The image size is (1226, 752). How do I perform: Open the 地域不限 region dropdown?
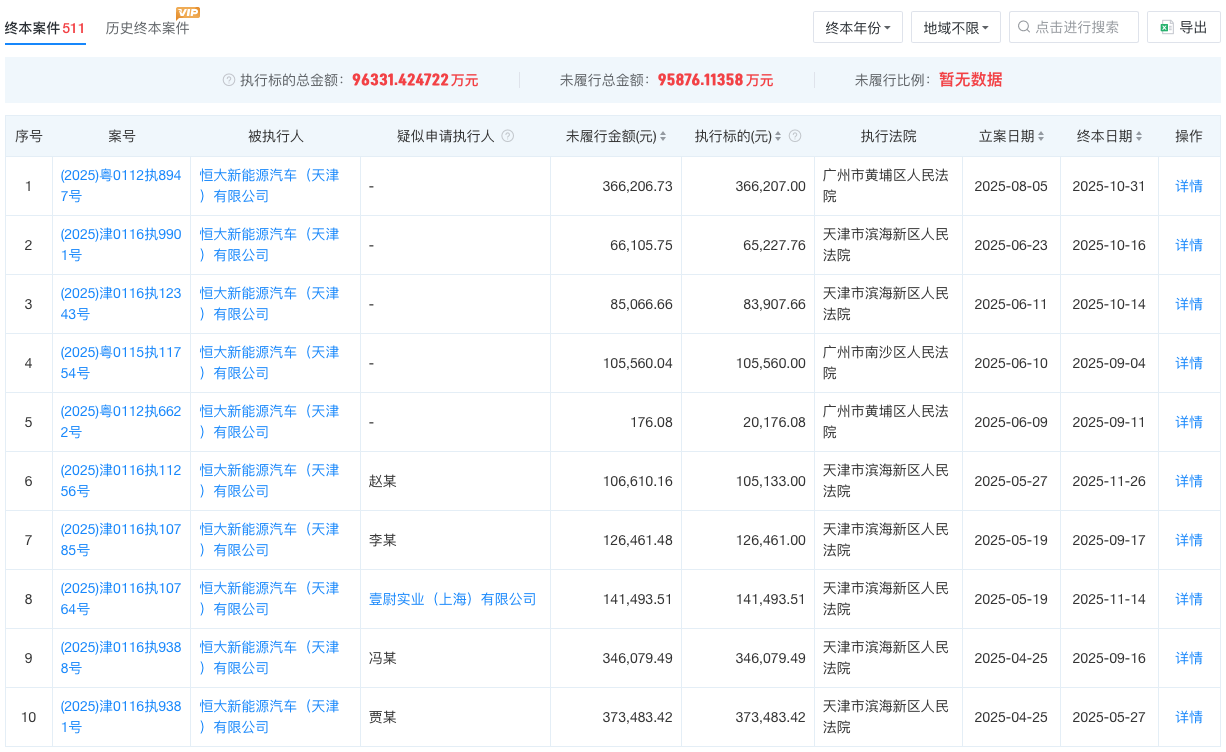tap(955, 28)
